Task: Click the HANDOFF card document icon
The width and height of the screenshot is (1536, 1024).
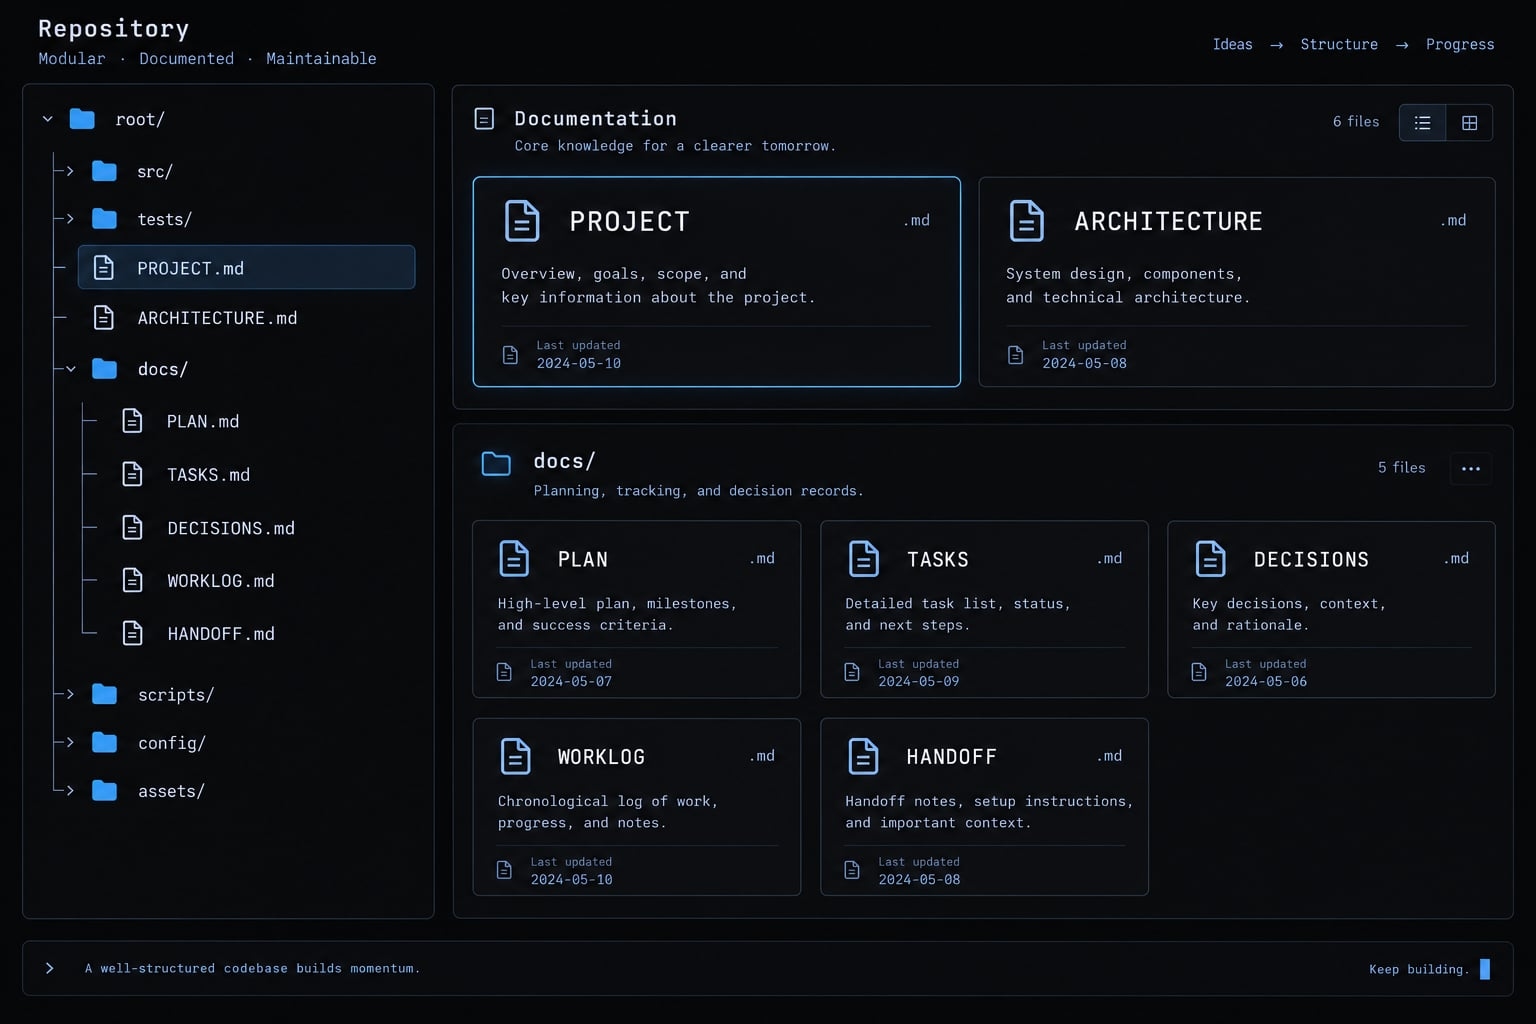Action: (863, 756)
